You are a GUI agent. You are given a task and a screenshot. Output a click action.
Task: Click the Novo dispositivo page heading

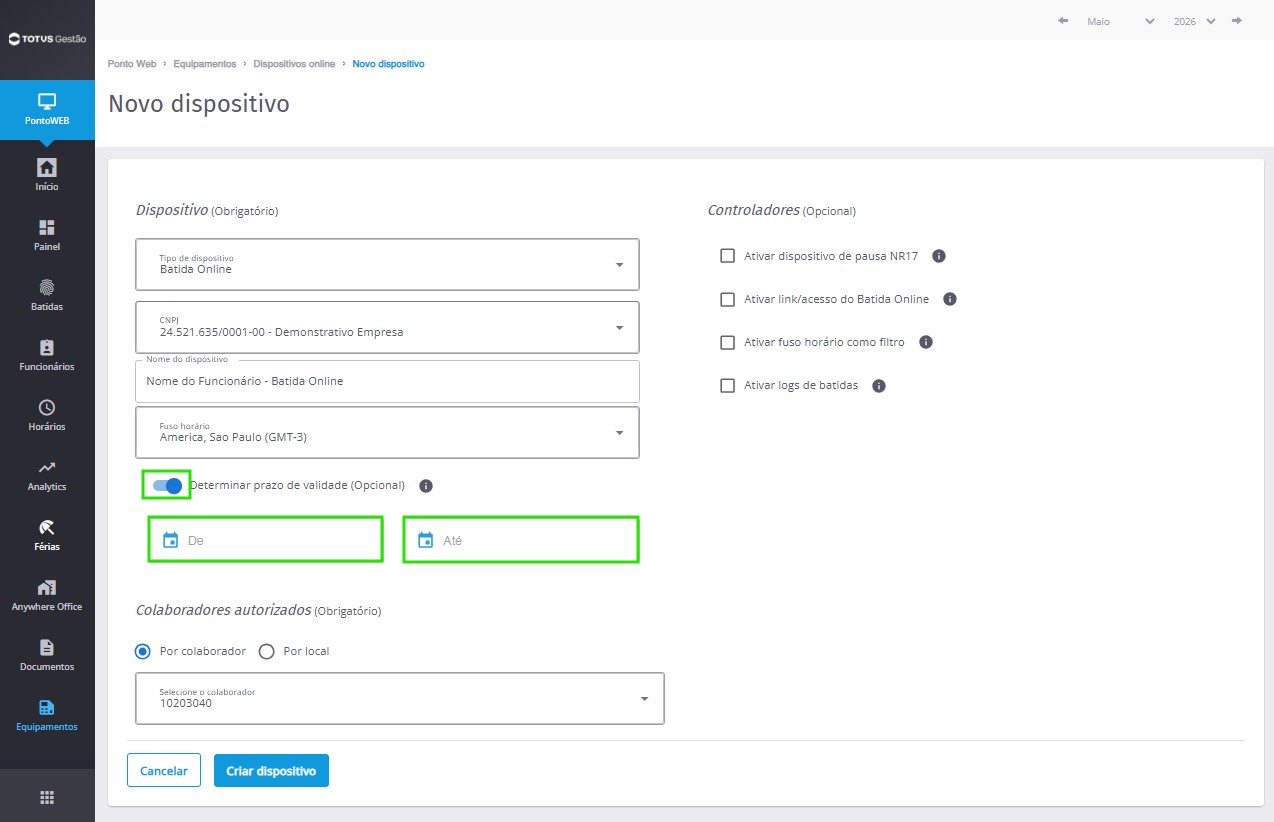pos(199,104)
